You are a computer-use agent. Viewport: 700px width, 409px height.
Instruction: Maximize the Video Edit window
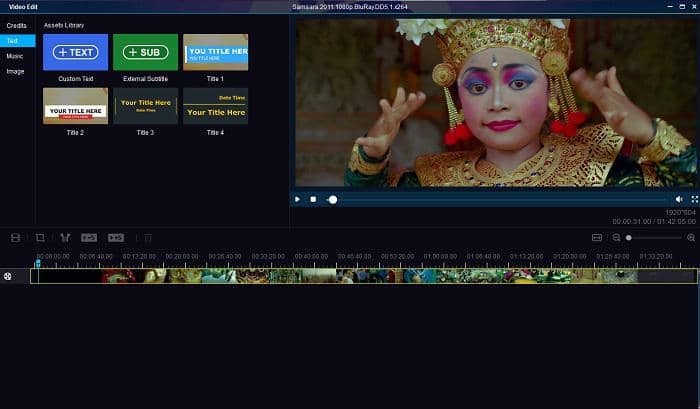tap(682, 7)
